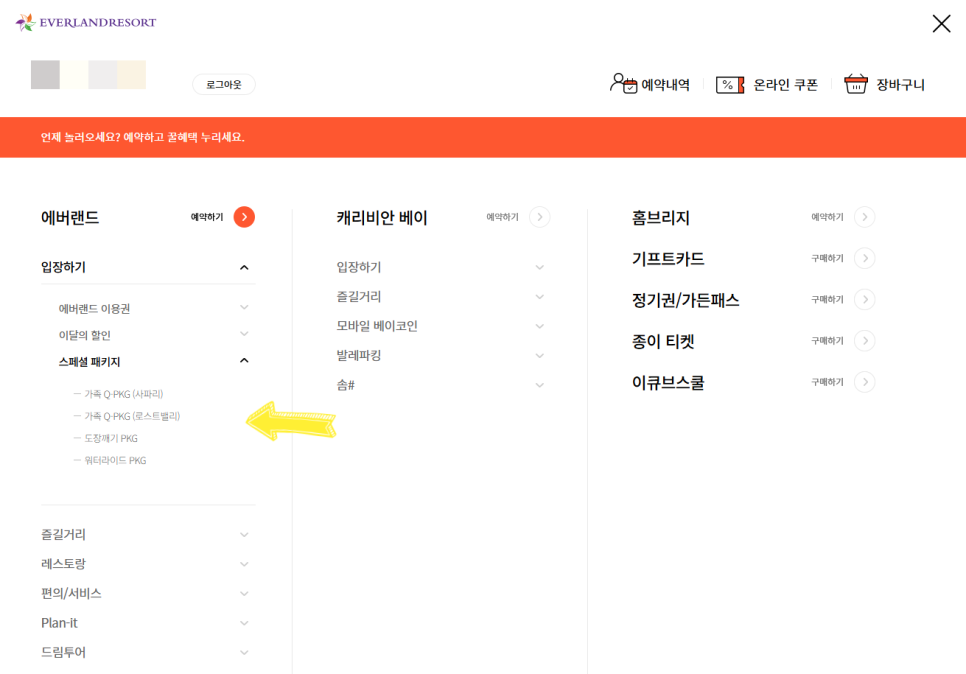This screenshot has height=674, width=966.
Task: Click arrow circle beside 이큐브스쿨 구매하기
Action: coord(865,382)
